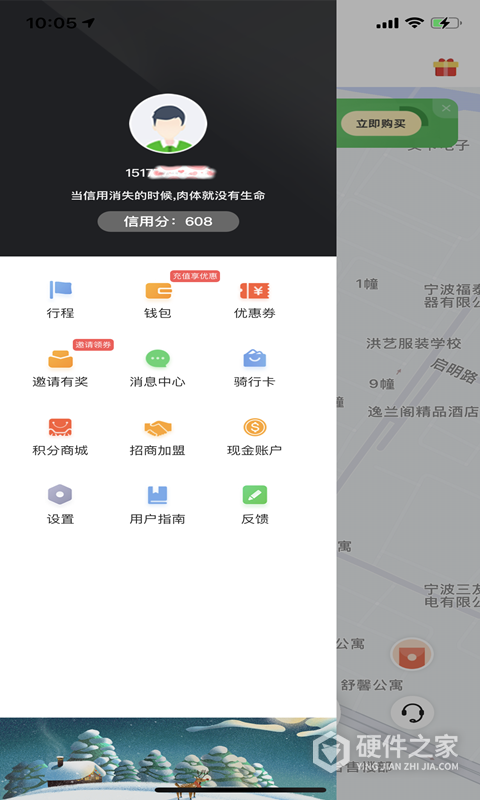This screenshot has height=800, width=480.
Task: Tap the red envelope icon on map
Action: (412, 654)
